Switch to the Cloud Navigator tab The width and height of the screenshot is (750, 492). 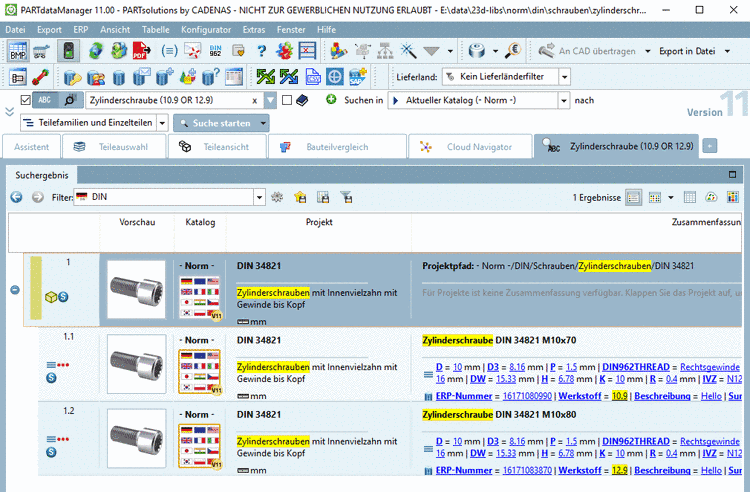(470, 147)
